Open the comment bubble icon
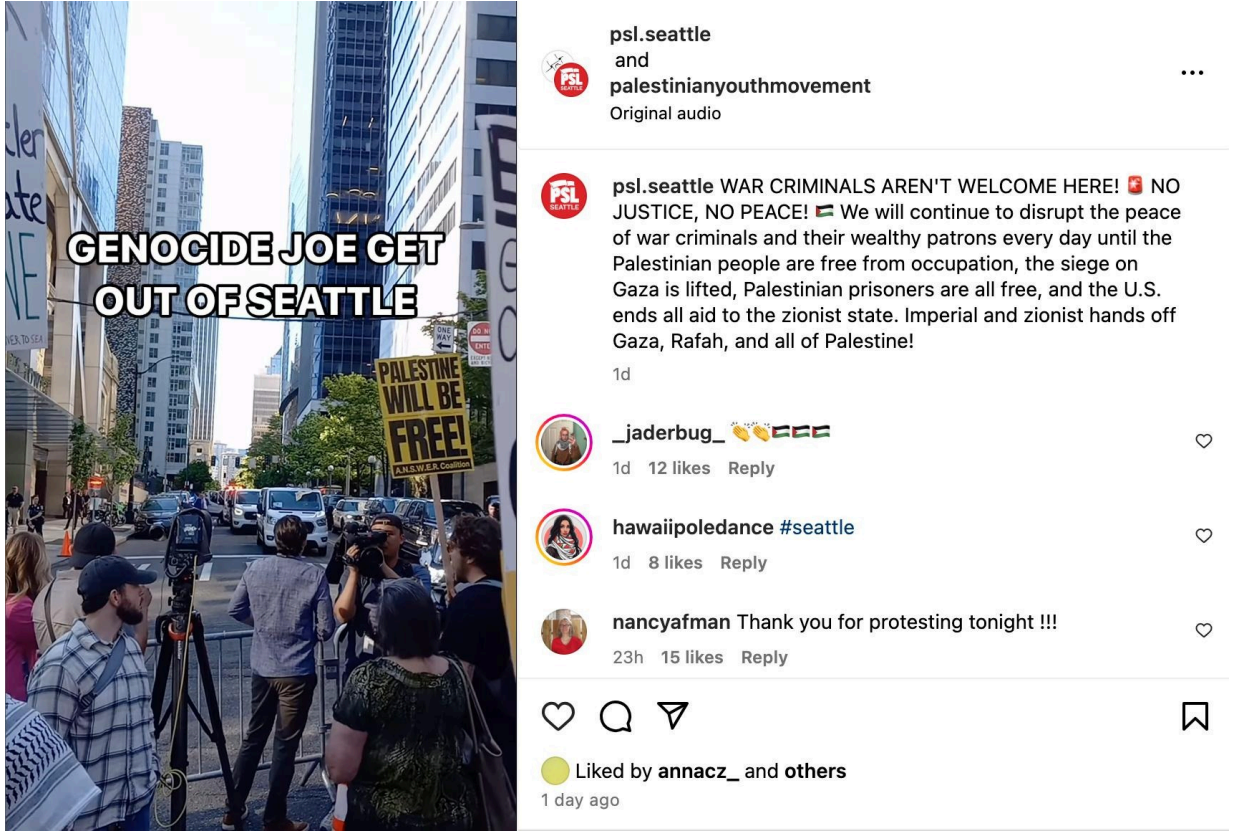The image size is (1256, 838). pyautogui.click(x=616, y=715)
